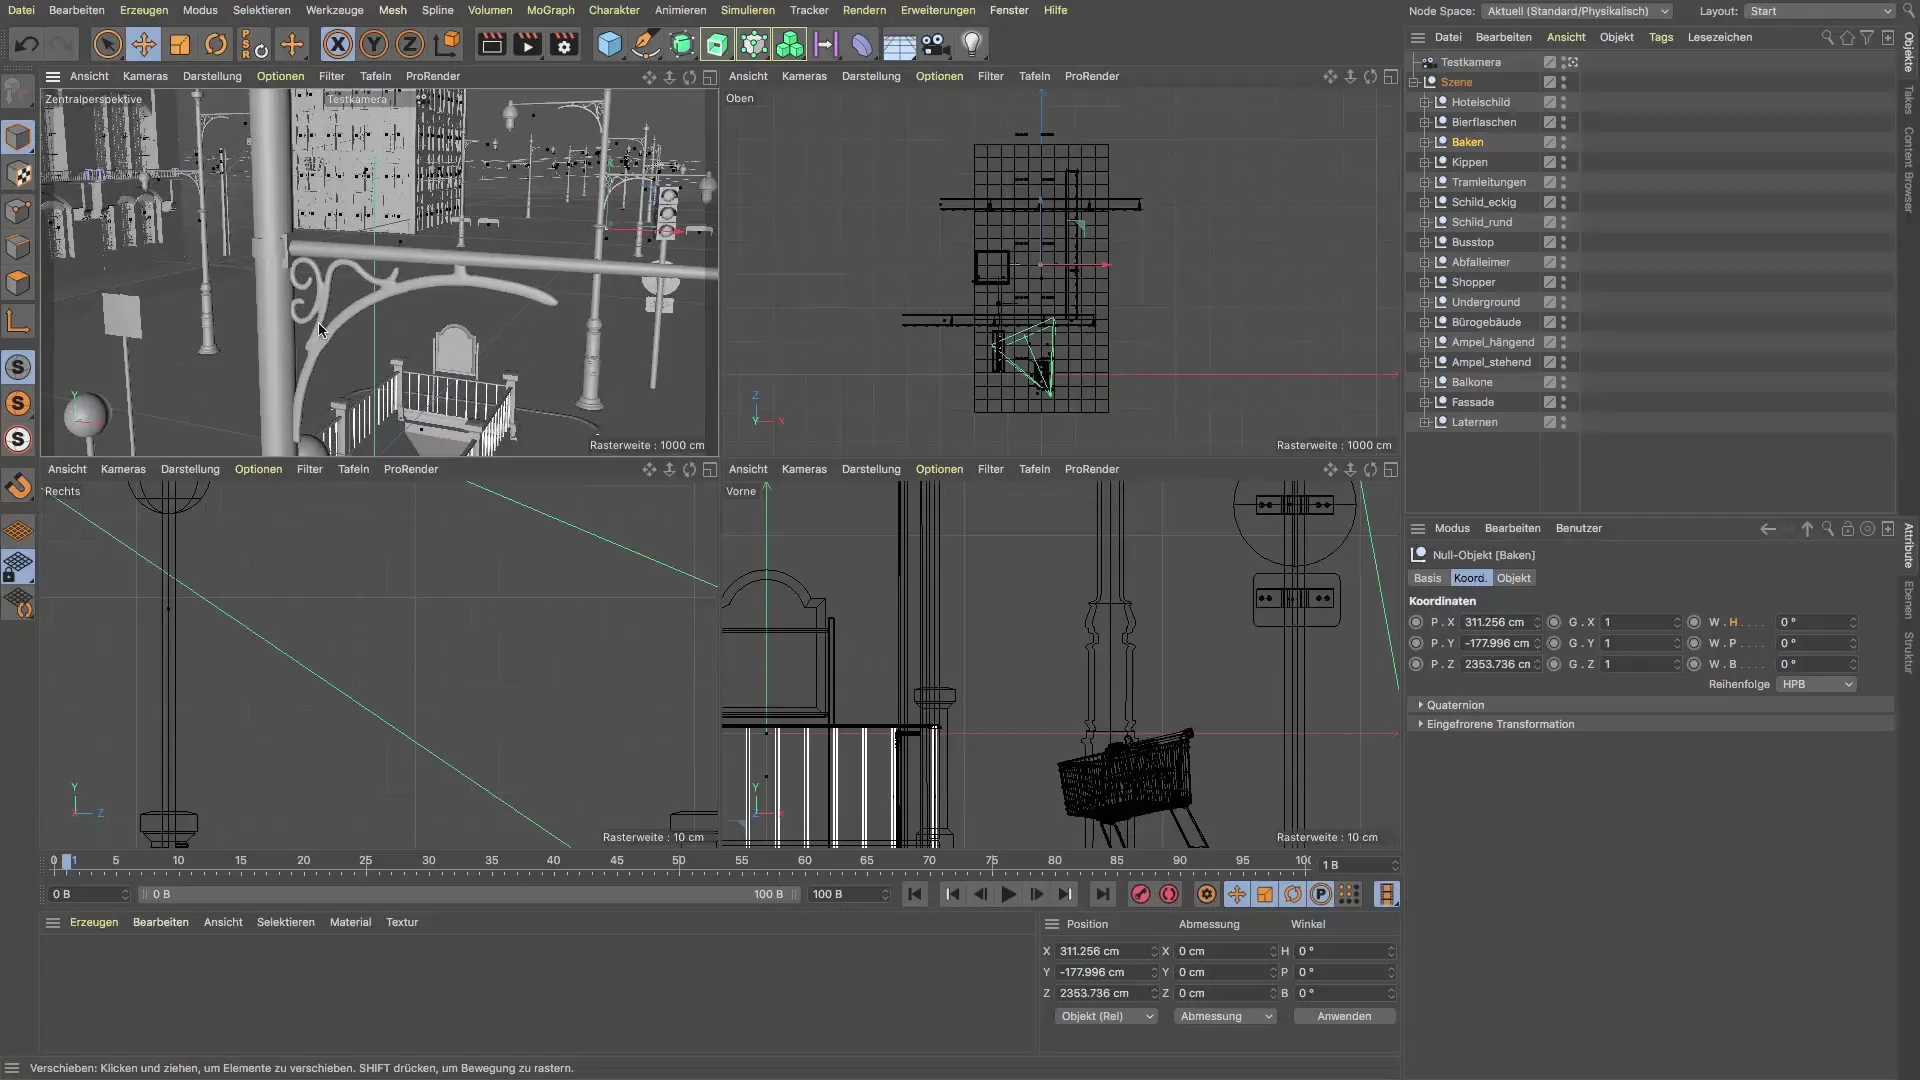Open the Reihenfolge HPB dropdown
Screen dimensions: 1920x1080
point(1817,684)
